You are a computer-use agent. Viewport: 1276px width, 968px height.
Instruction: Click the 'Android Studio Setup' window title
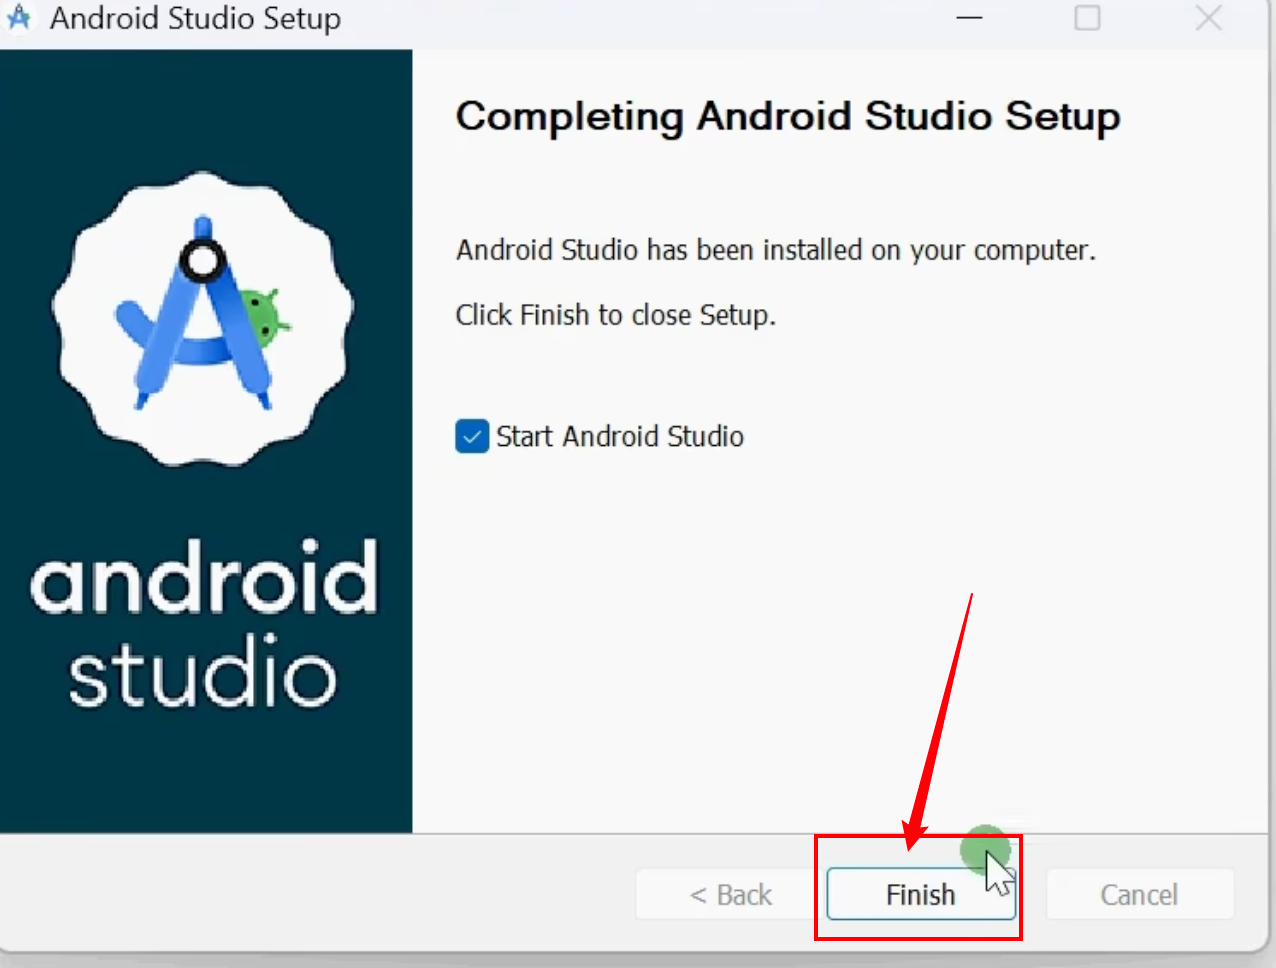(196, 18)
